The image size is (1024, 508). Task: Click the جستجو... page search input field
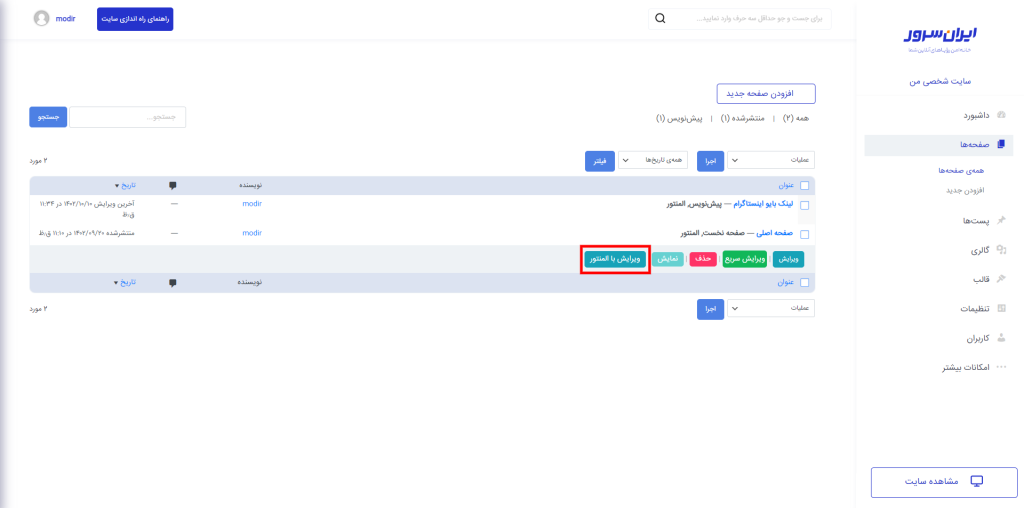coord(128,117)
